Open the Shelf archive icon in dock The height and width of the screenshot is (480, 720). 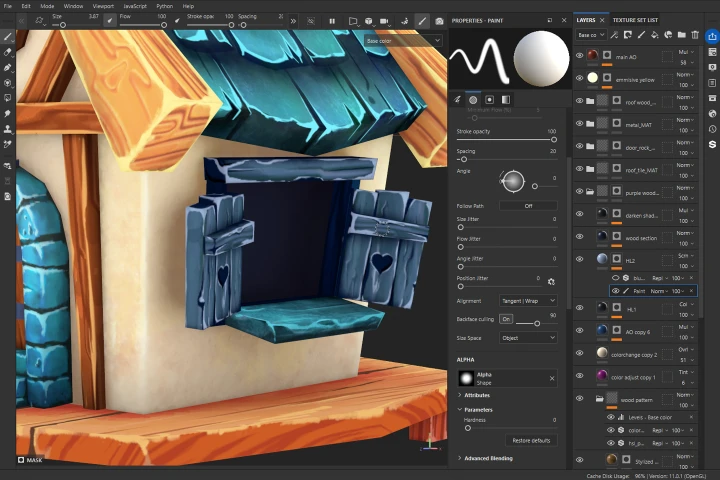pyautogui.click(x=712, y=98)
